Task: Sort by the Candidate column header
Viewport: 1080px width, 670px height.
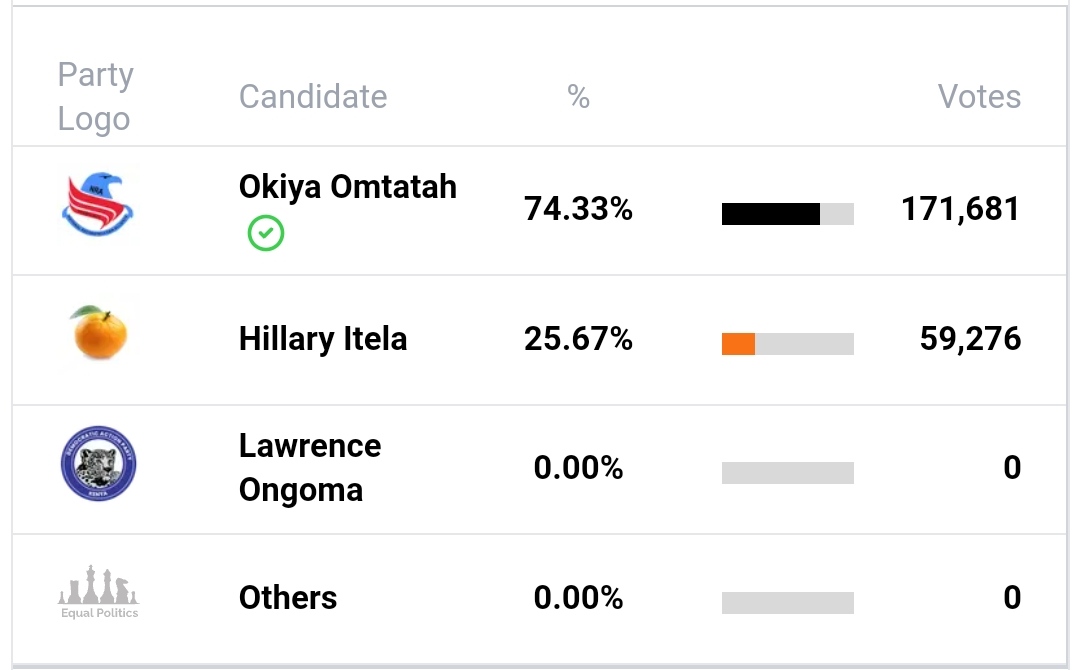Action: [312, 97]
